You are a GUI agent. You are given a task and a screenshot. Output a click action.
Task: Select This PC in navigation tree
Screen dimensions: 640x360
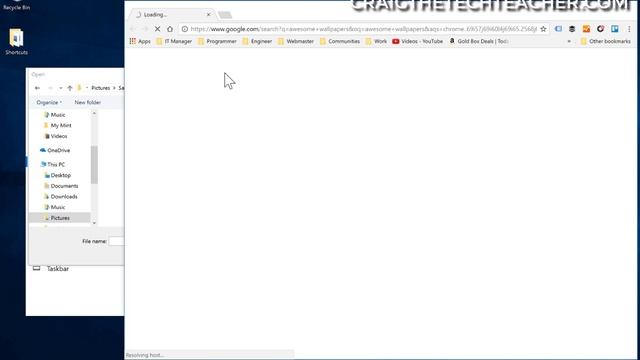click(53, 164)
